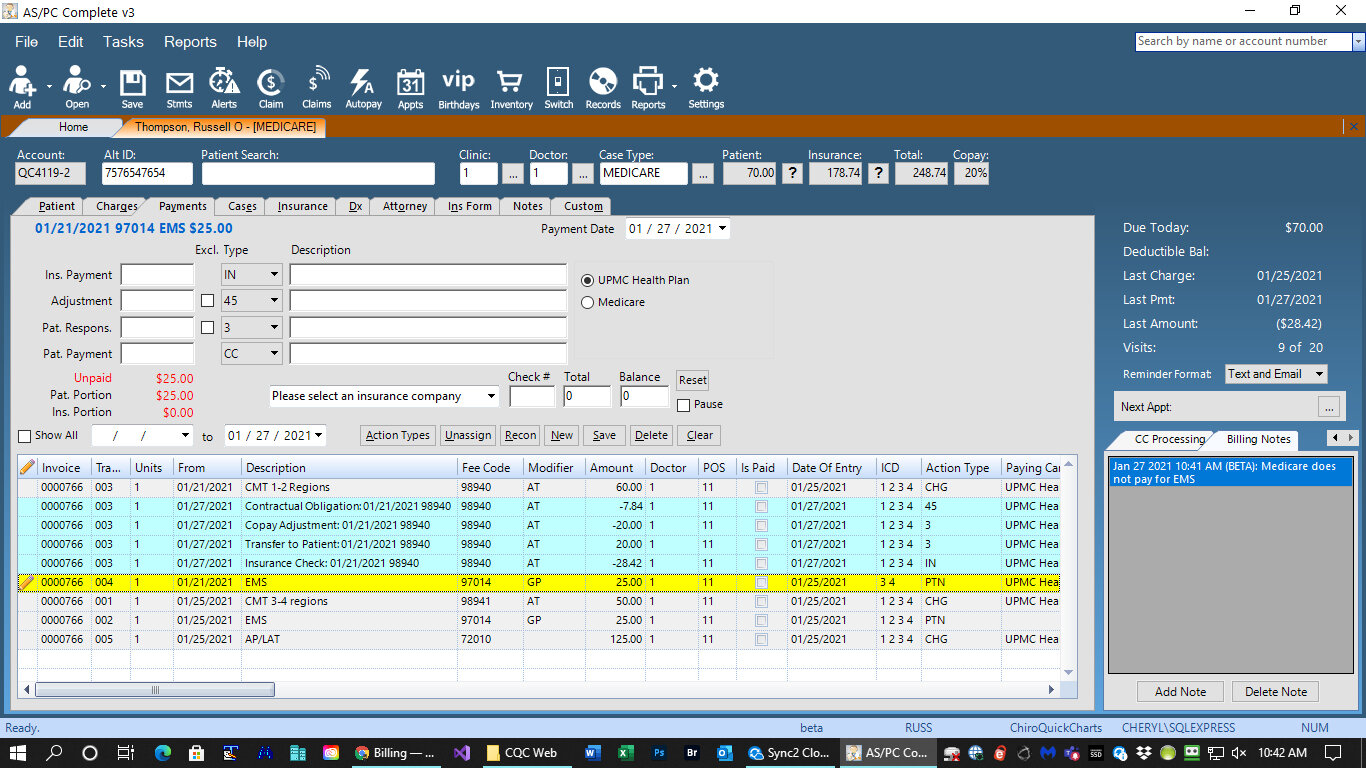Click the Switch toolbar icon
This screenshot has width=1366, height=768.
[x=558, y=88]
